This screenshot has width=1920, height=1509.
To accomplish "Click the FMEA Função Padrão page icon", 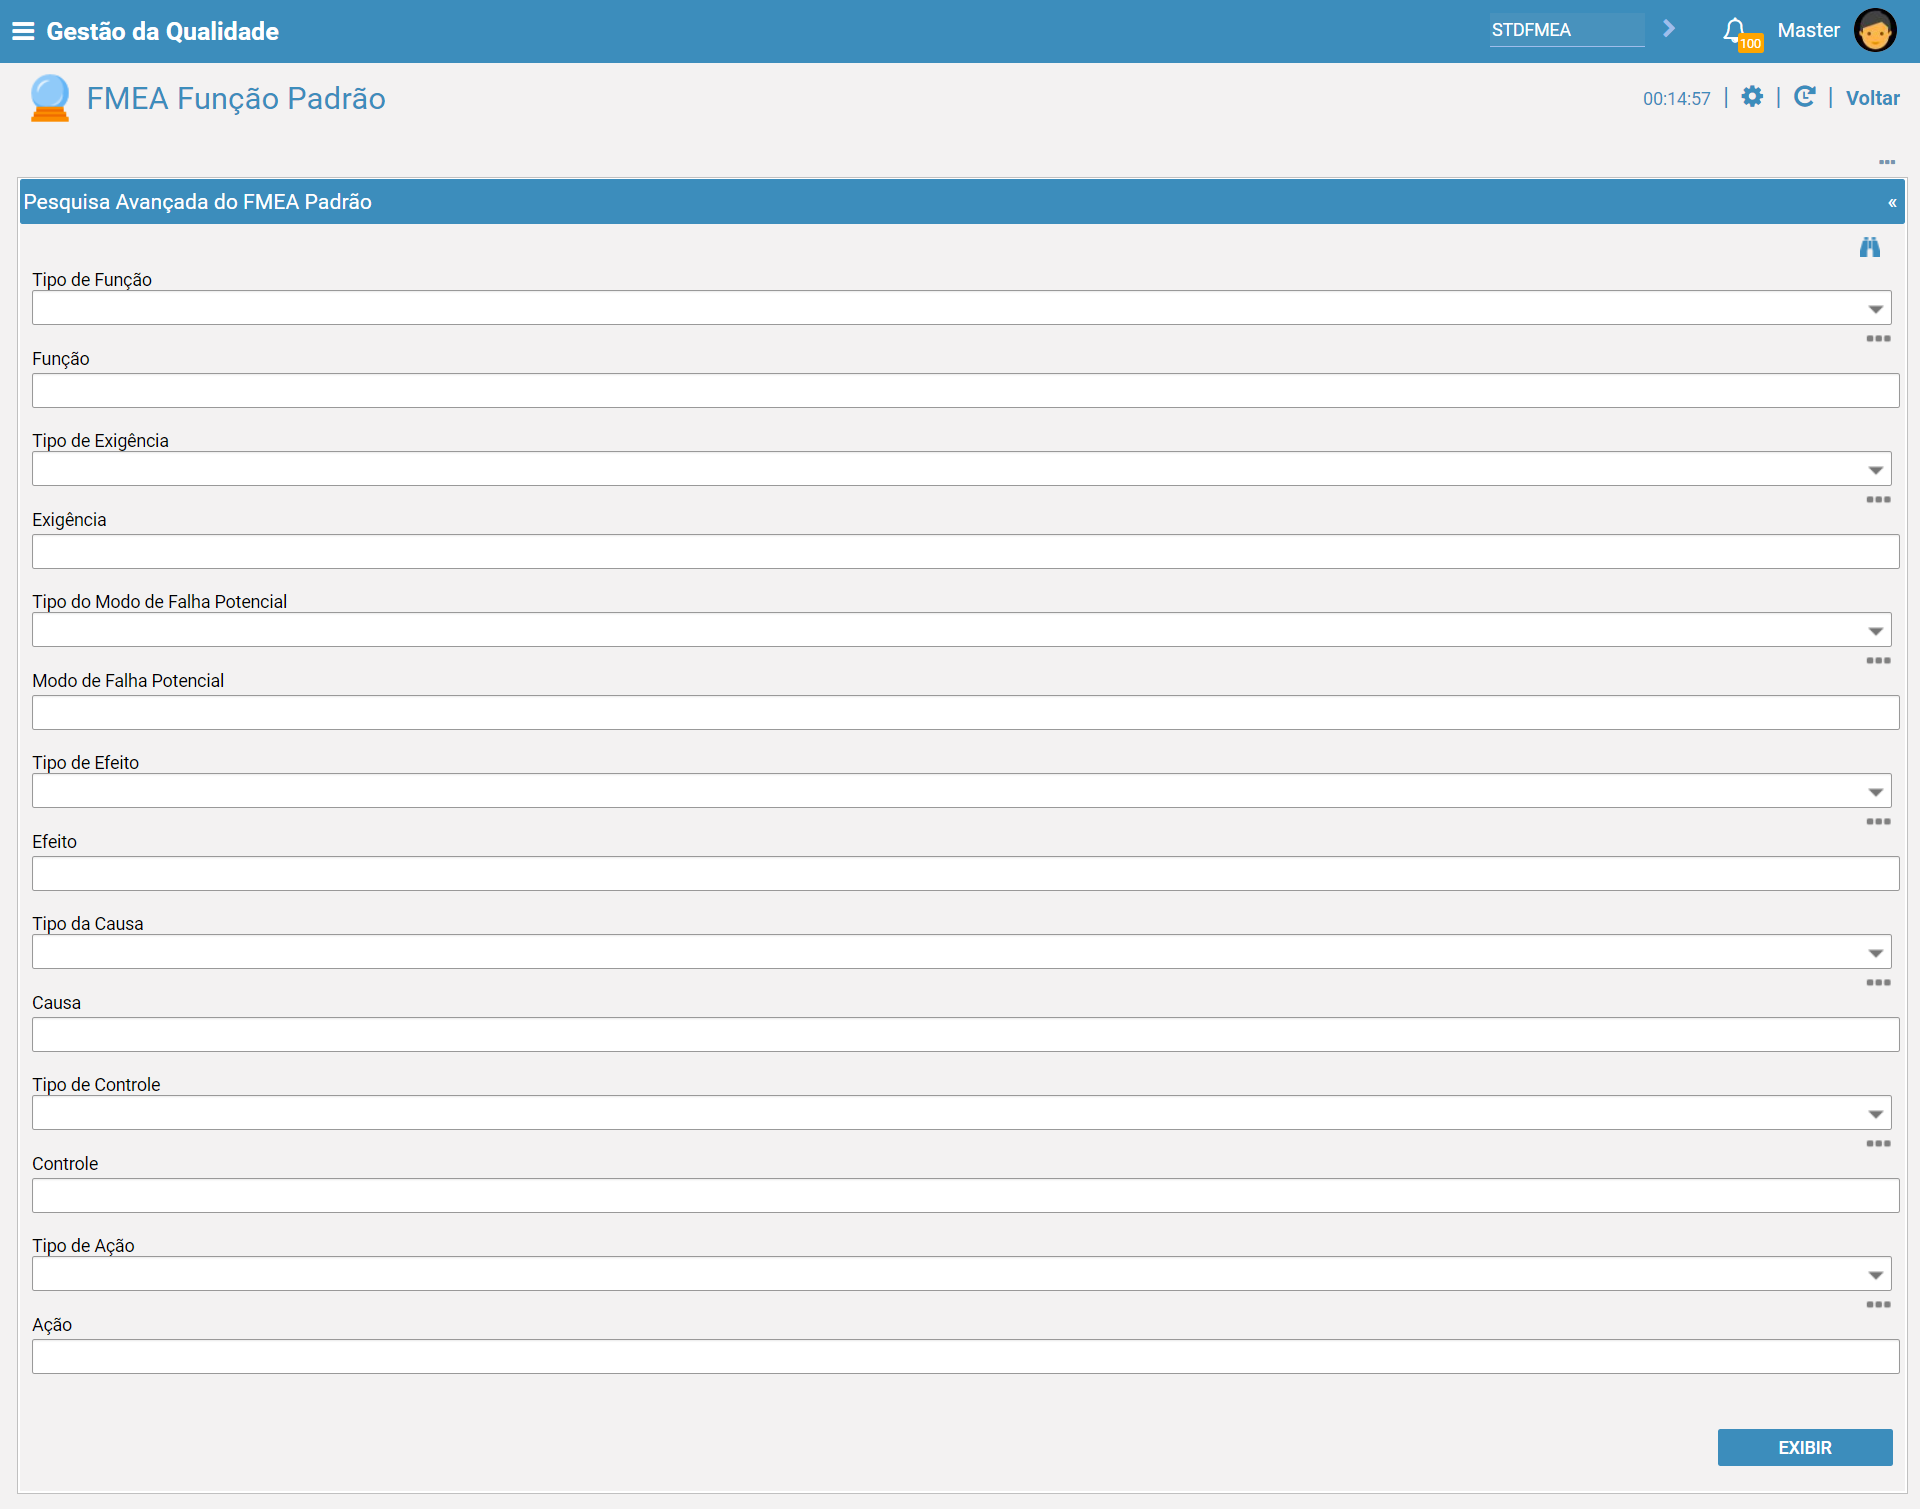I will point(50,98).
